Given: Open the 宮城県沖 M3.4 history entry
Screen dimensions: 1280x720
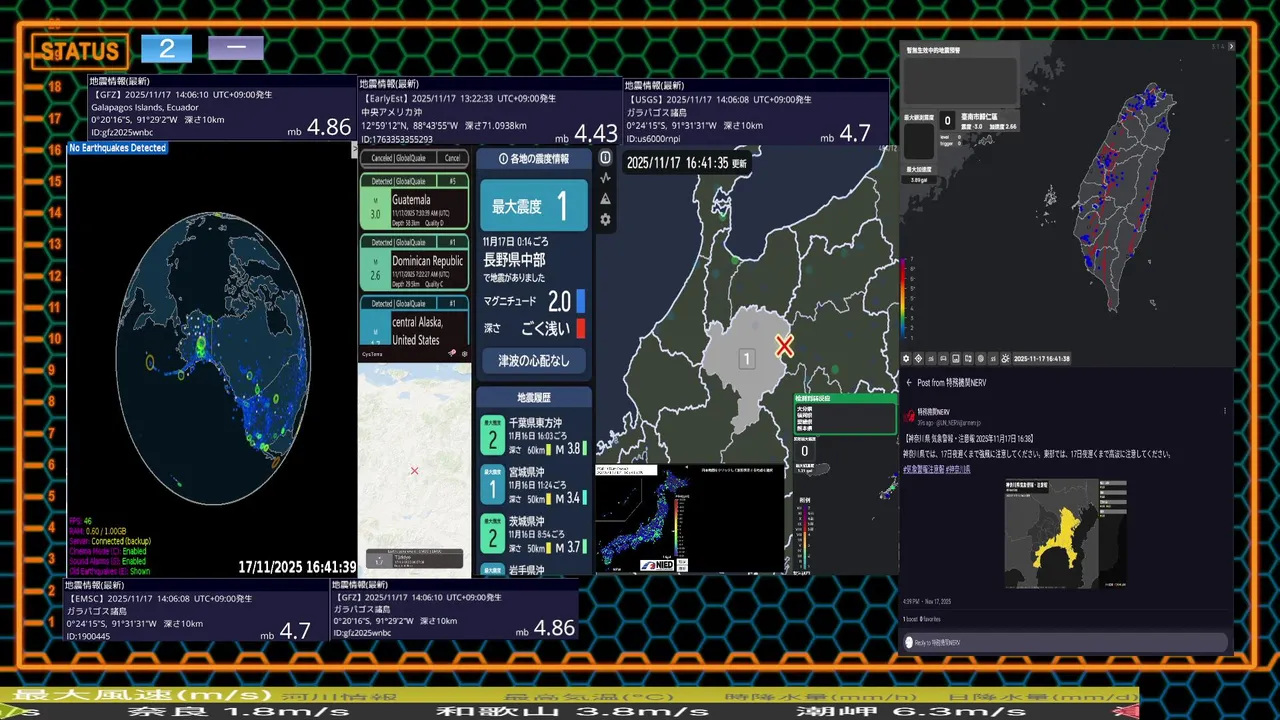Looking at the screenshot, I should [x=534, y=484].
